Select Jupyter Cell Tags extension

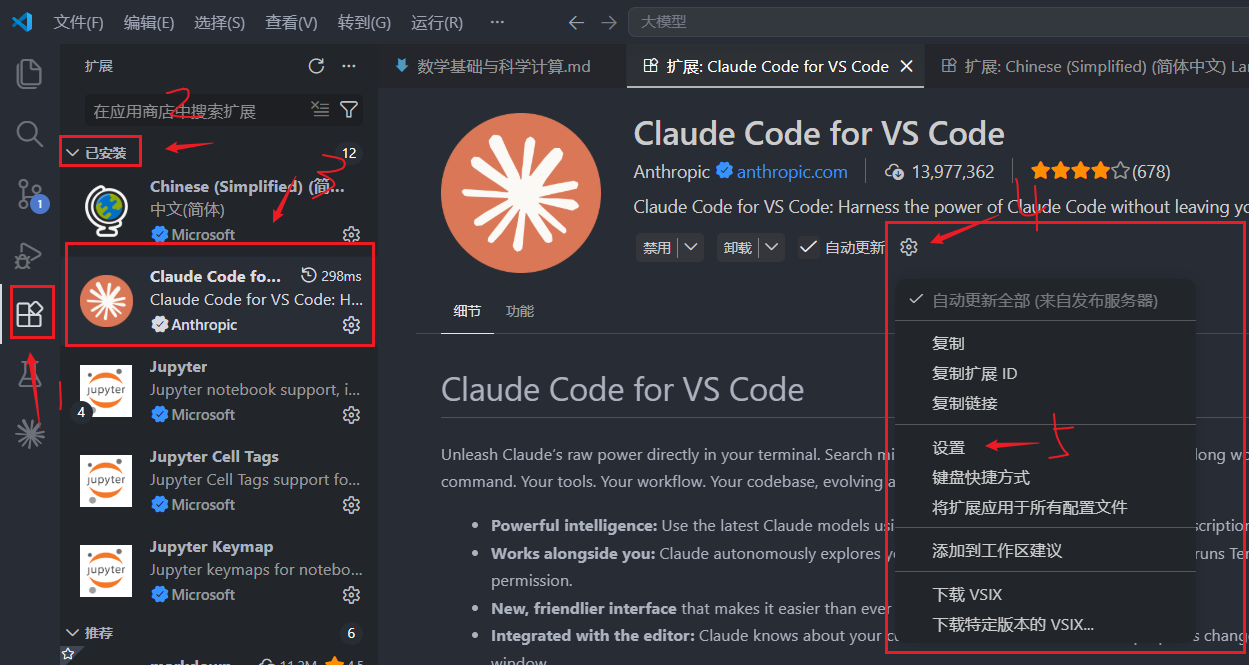[220, 481]
